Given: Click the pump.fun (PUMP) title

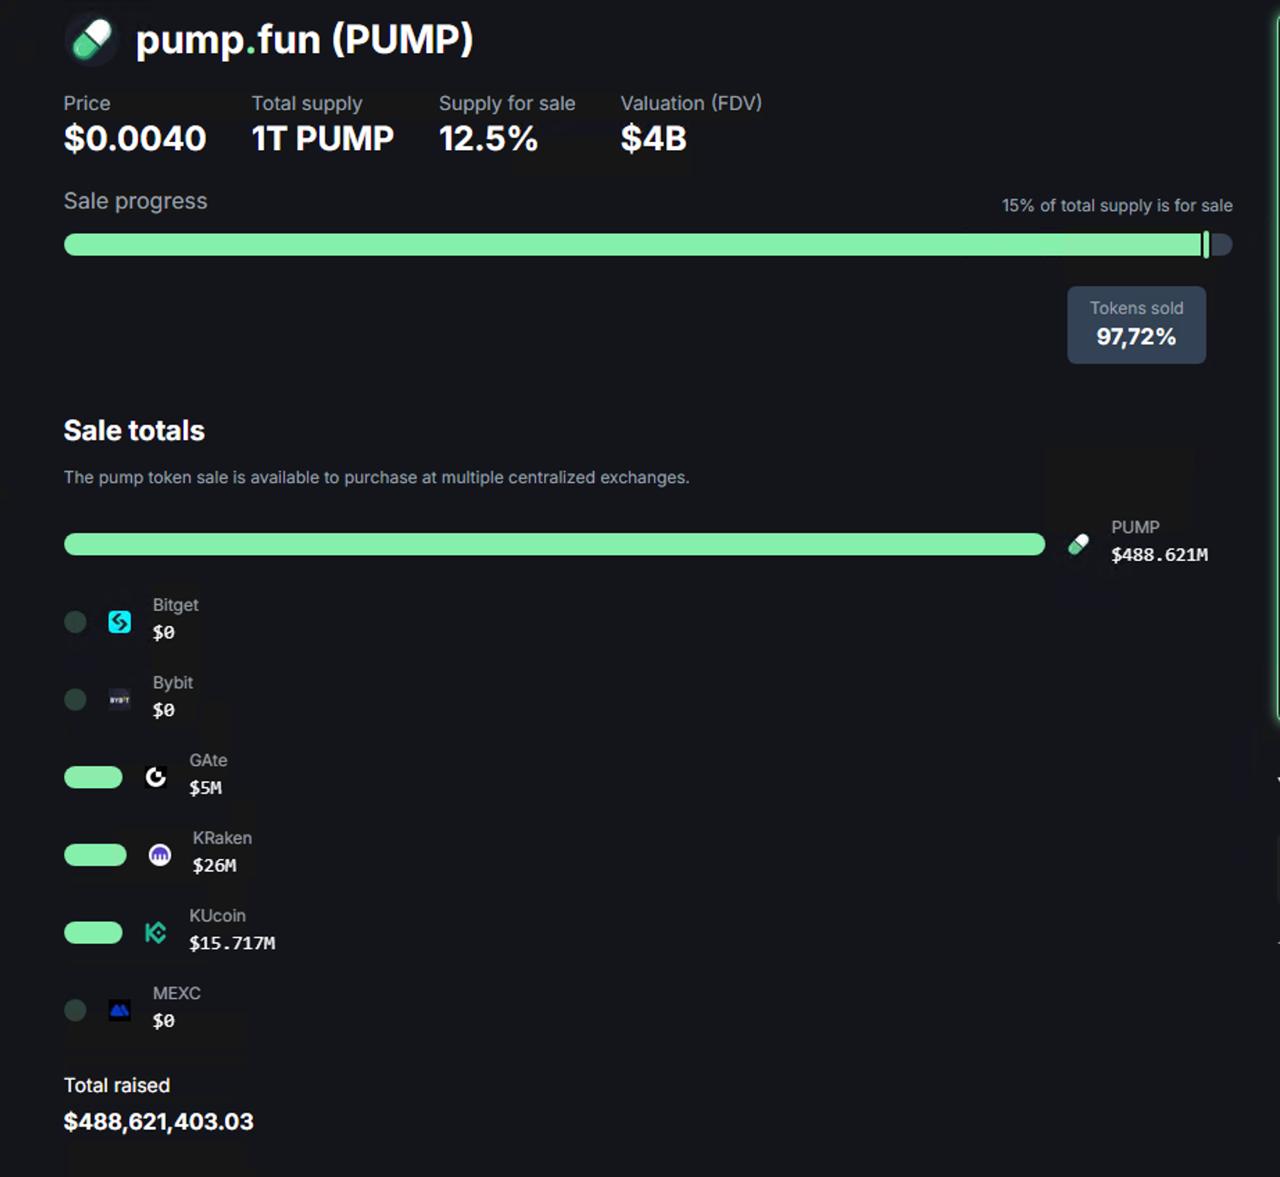Looking at the screenshot, I should (304, 40).
